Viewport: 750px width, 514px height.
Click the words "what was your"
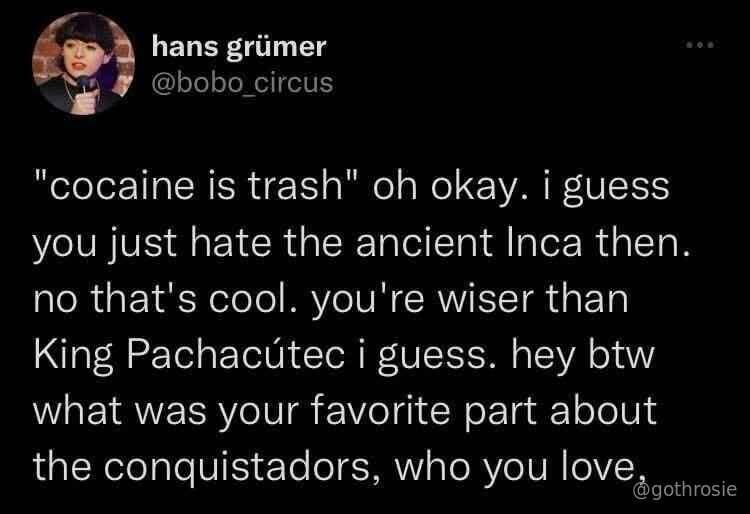click(x=166, y=412)
